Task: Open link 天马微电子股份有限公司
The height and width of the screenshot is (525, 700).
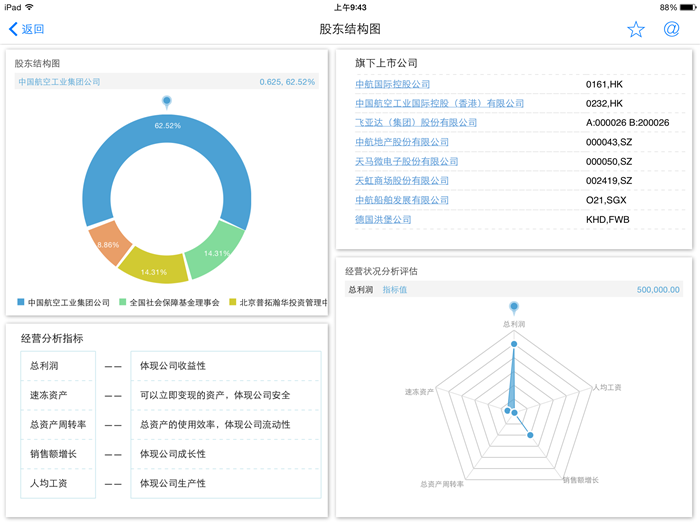Action: [406, 161]
